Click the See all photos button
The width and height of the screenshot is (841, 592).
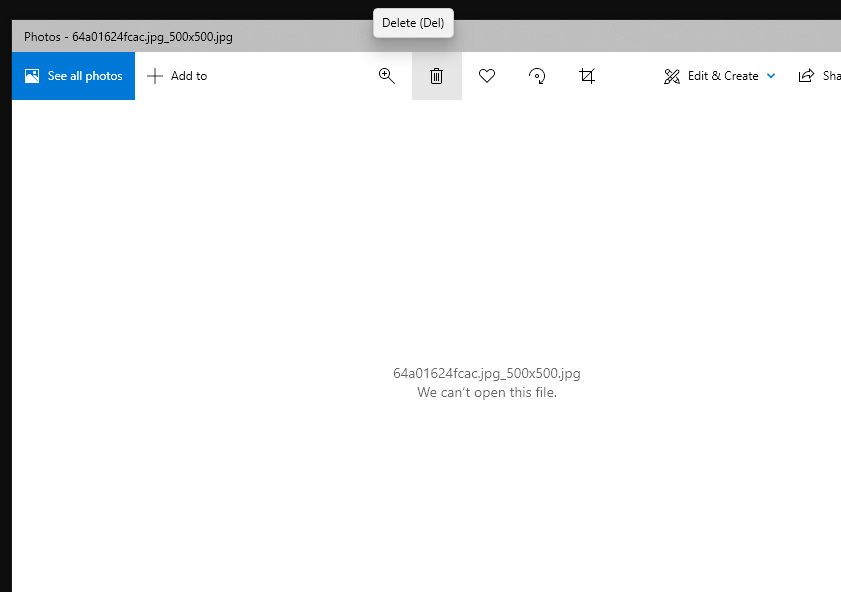tap(73, 75)
